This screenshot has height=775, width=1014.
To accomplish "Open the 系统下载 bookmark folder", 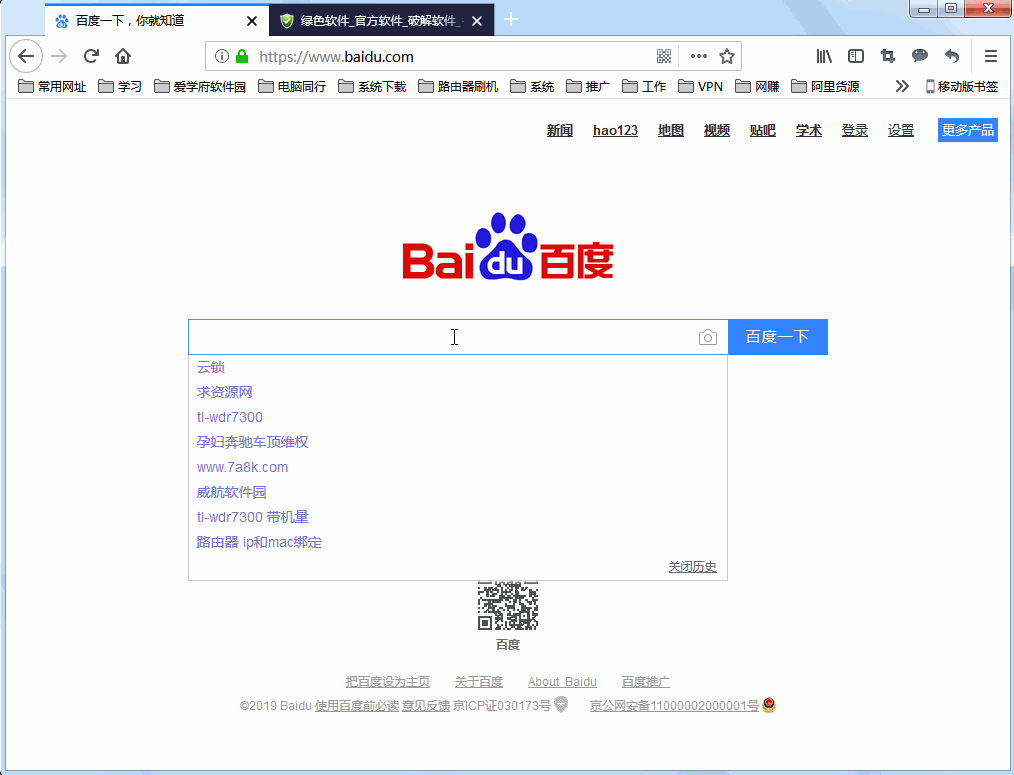I will click(372, 86).
